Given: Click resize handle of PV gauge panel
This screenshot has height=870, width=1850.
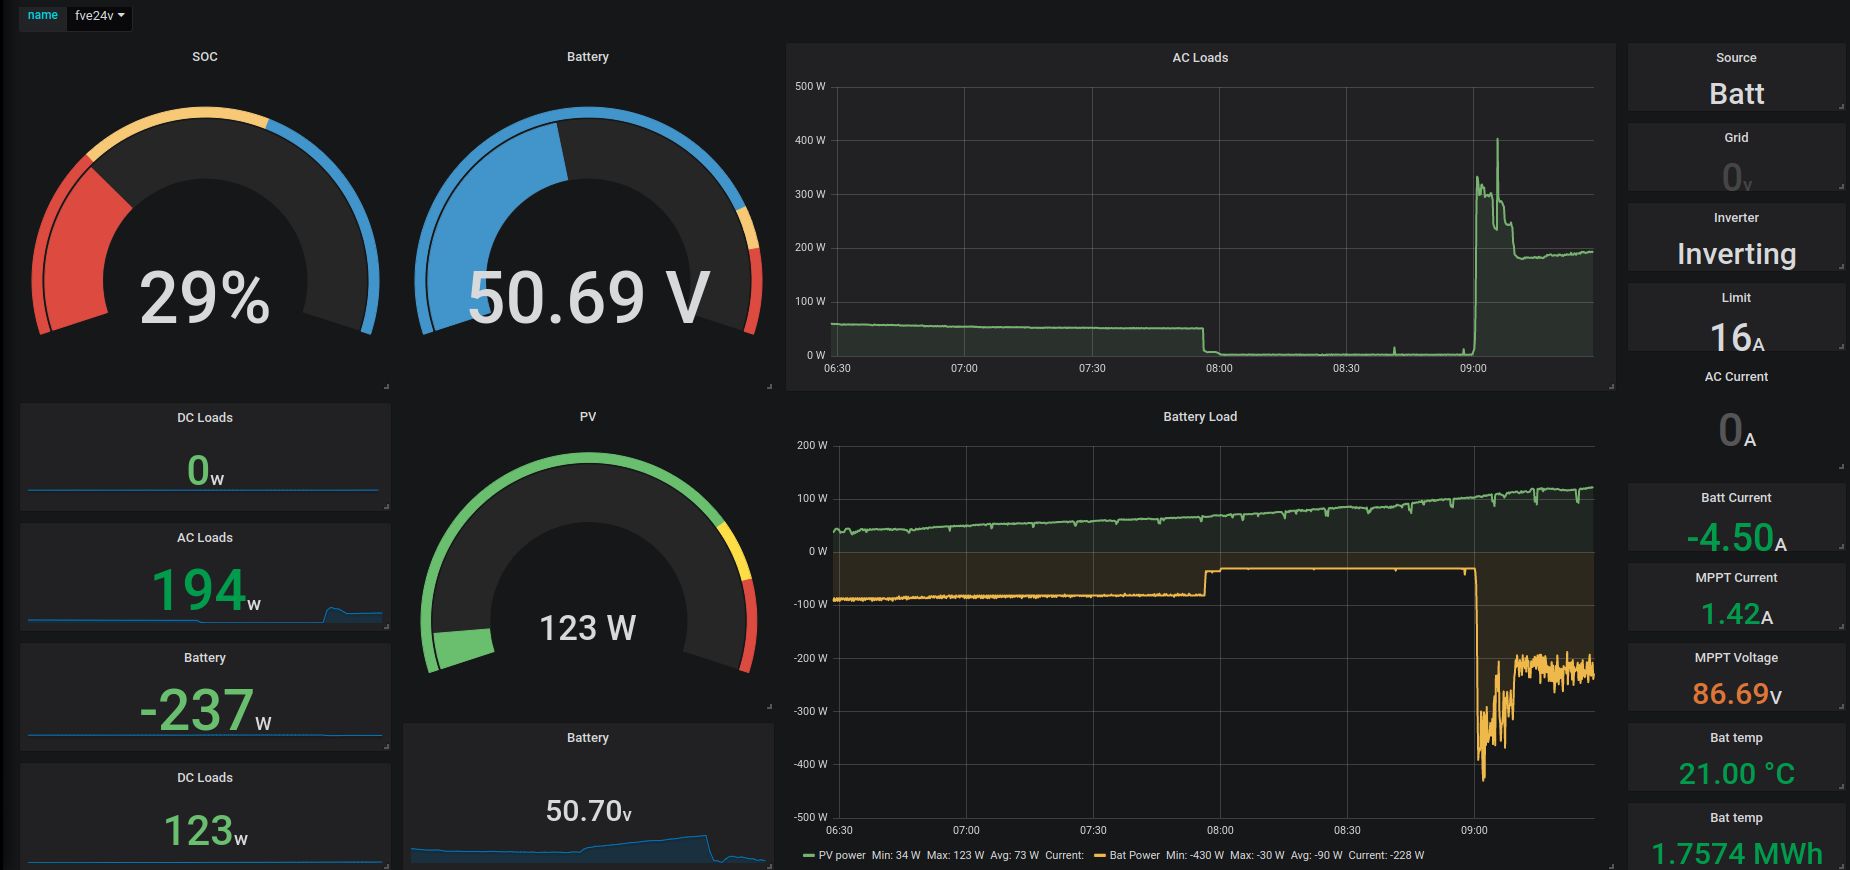Looking at the screenshot, I should pyautogui.click(x=769, y=706).
